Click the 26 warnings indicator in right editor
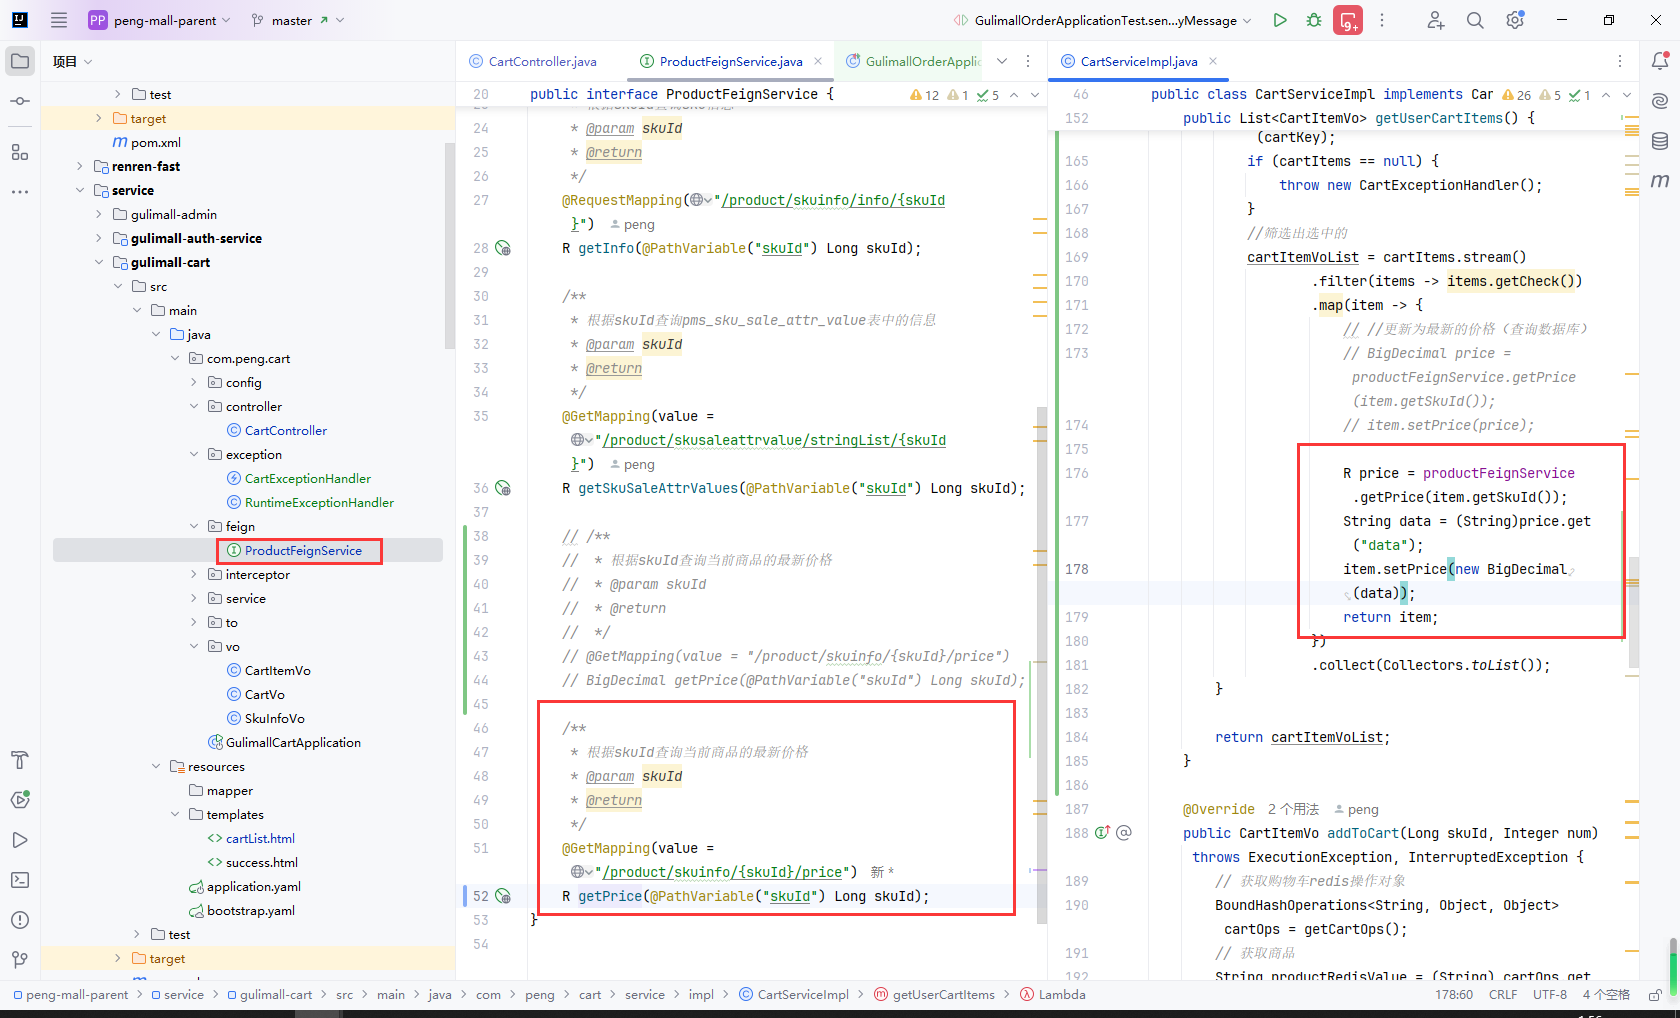 point(1516,95)
